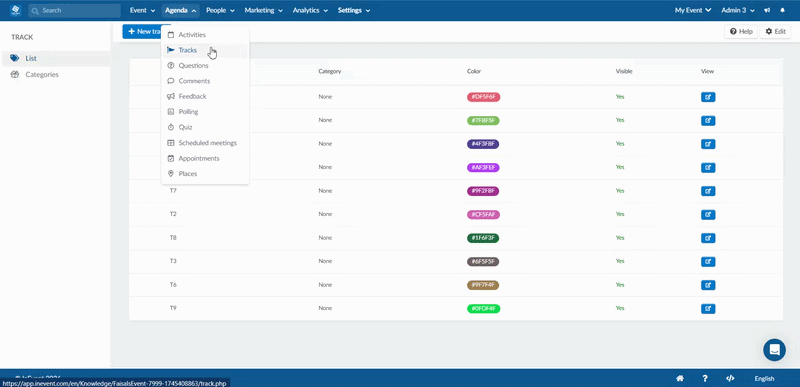Expand the Settings menu
The image size is (800, 387).
[354, 10]
